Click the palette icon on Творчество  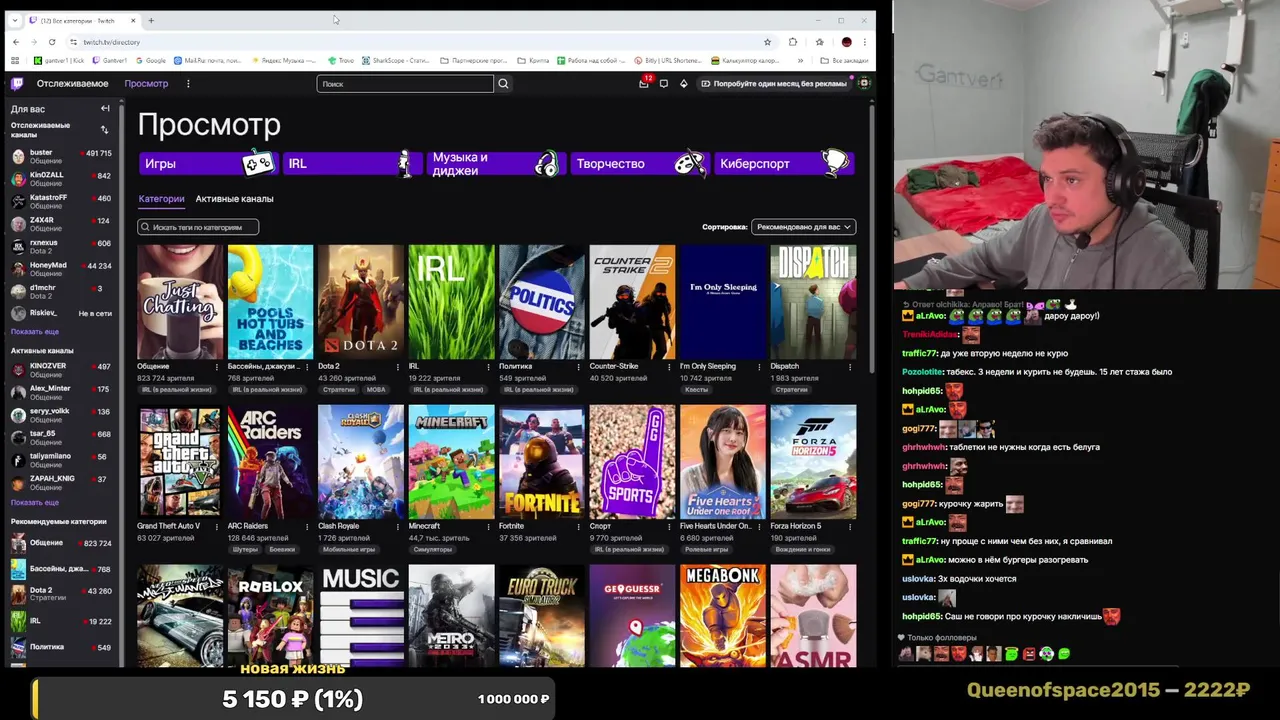click(x=690, y=163)
